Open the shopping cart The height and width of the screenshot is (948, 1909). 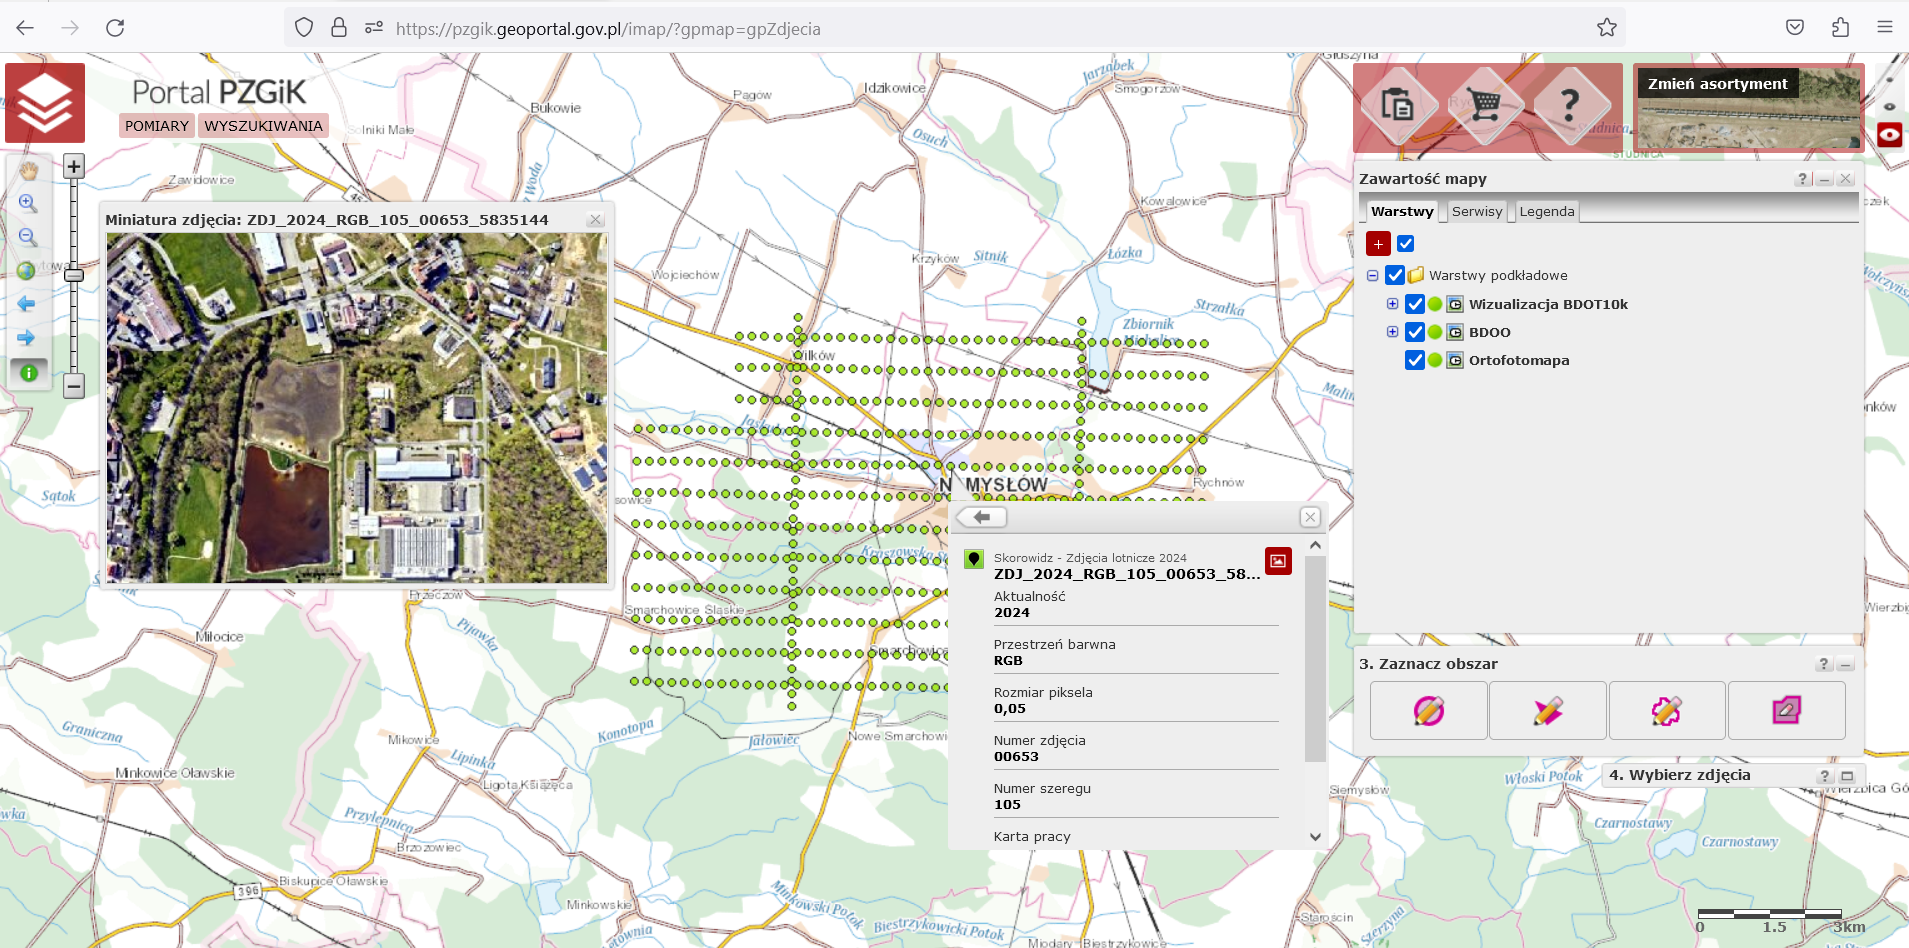coord(1485,104)
